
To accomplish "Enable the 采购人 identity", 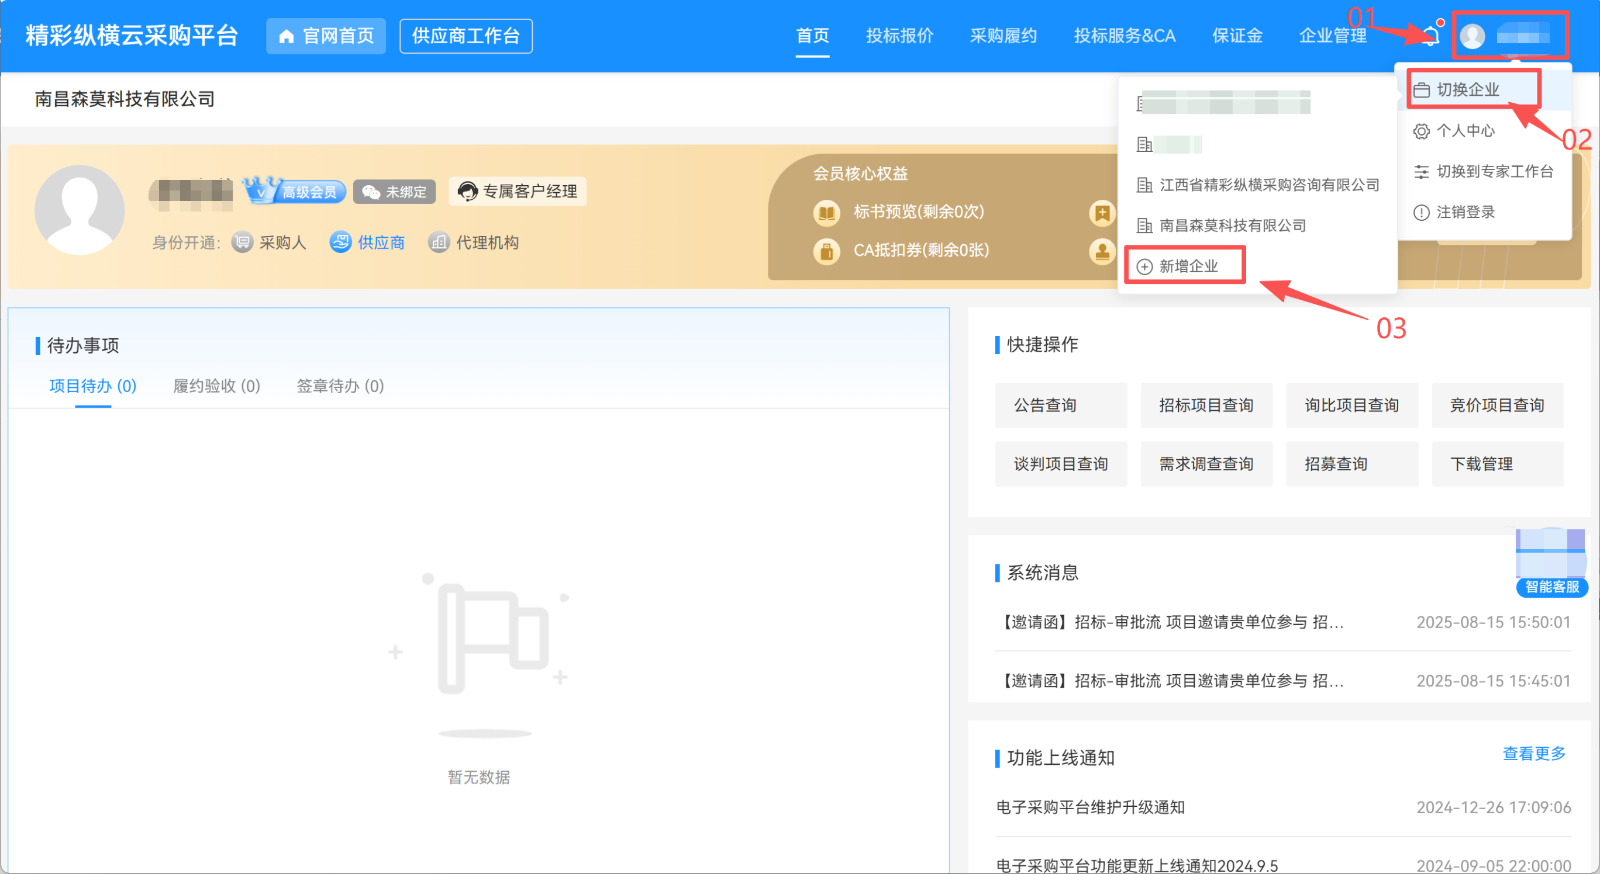I will (x=270, y=243).
